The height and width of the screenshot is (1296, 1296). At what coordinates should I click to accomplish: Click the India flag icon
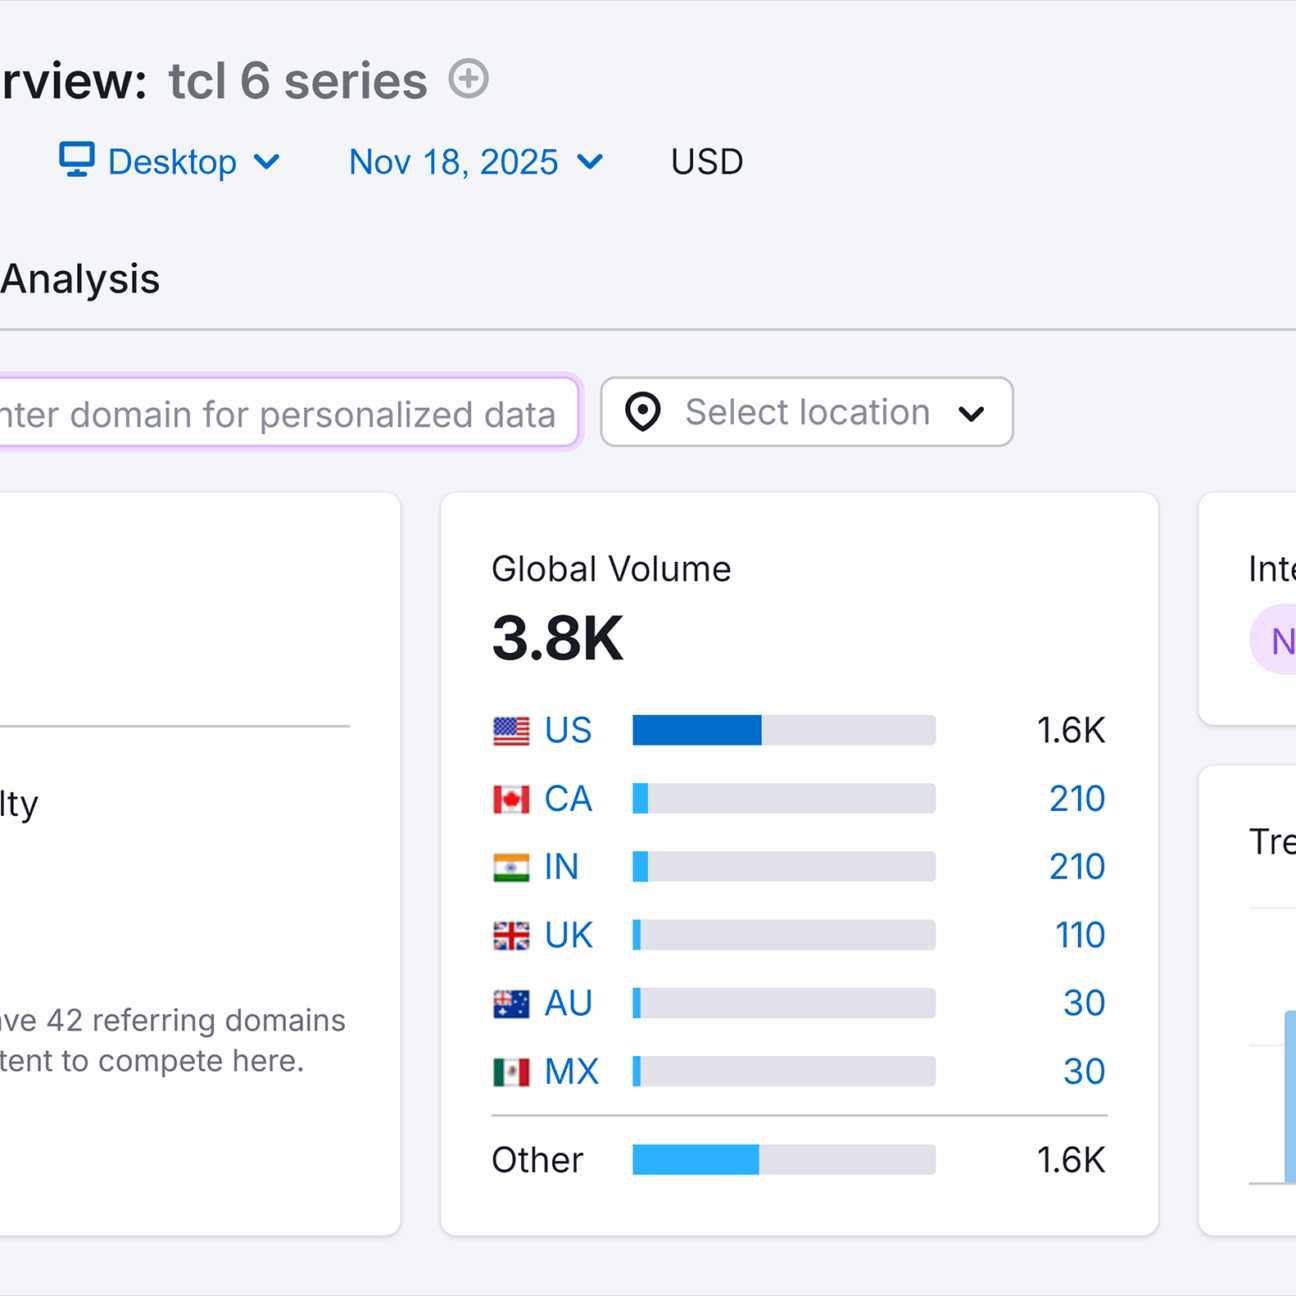(x=511, y=867)
